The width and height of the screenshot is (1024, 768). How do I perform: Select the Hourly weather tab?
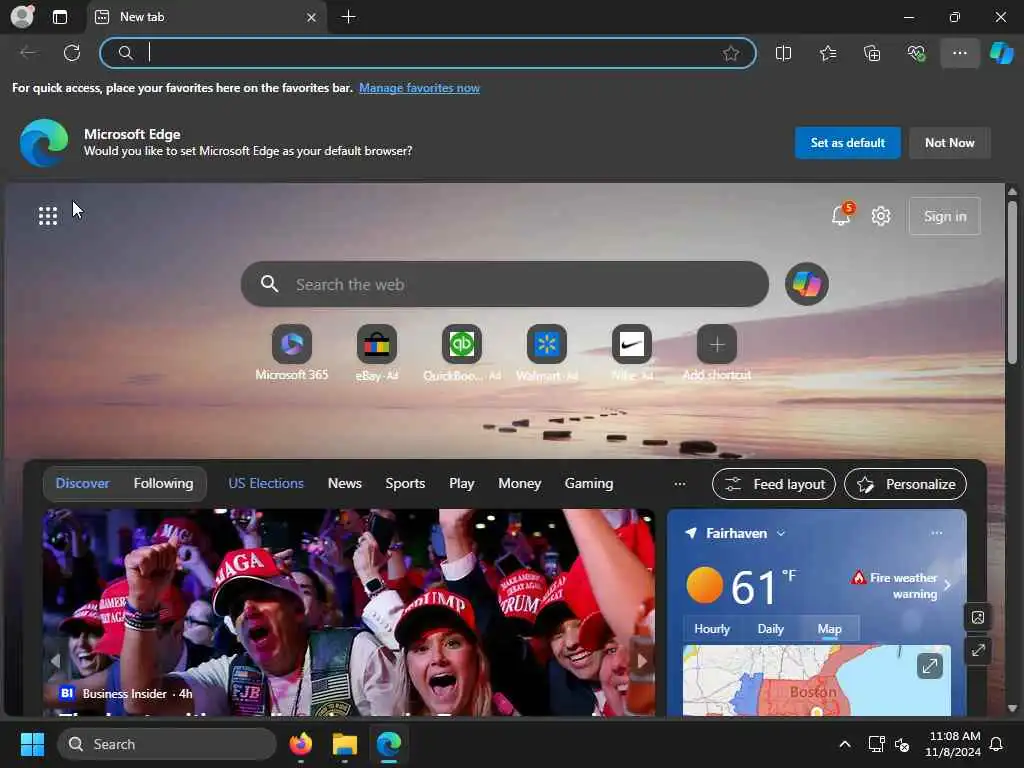coord(712,629)
